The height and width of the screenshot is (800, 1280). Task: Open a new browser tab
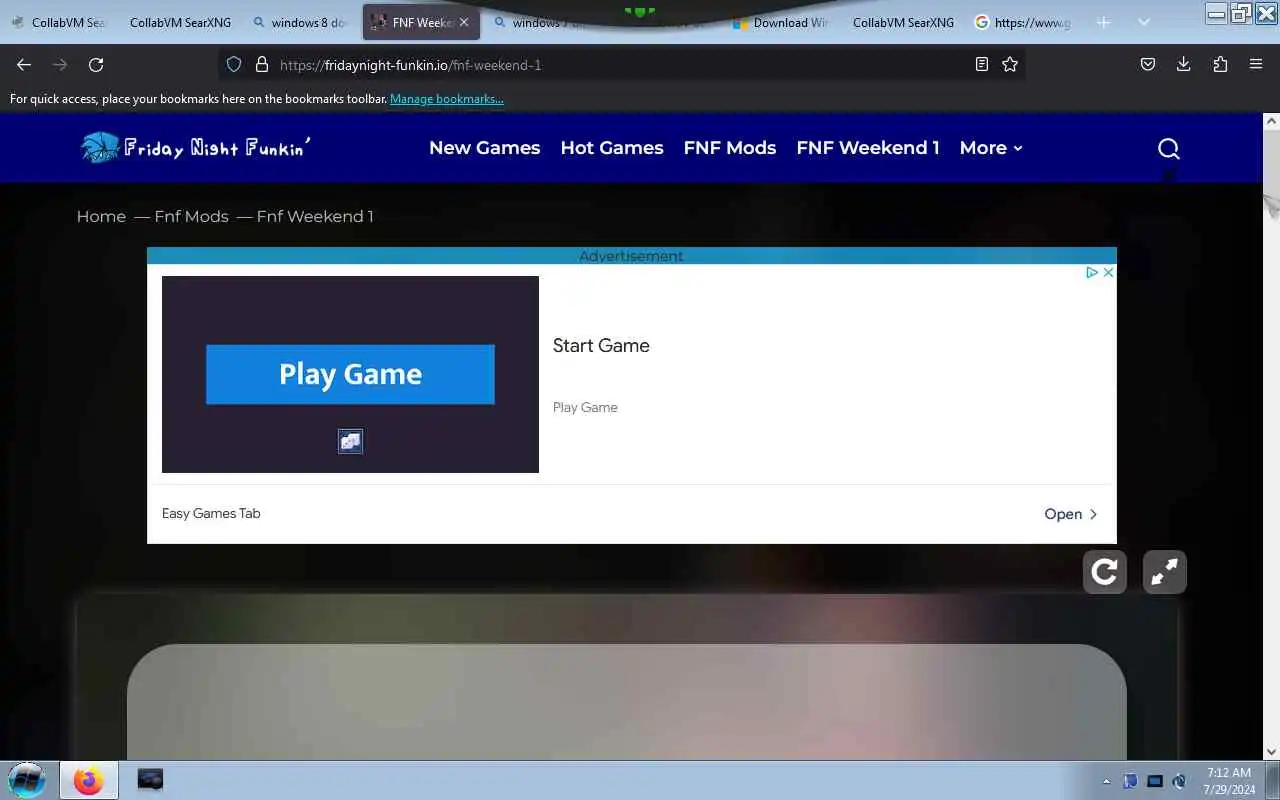click(1103, 22)
